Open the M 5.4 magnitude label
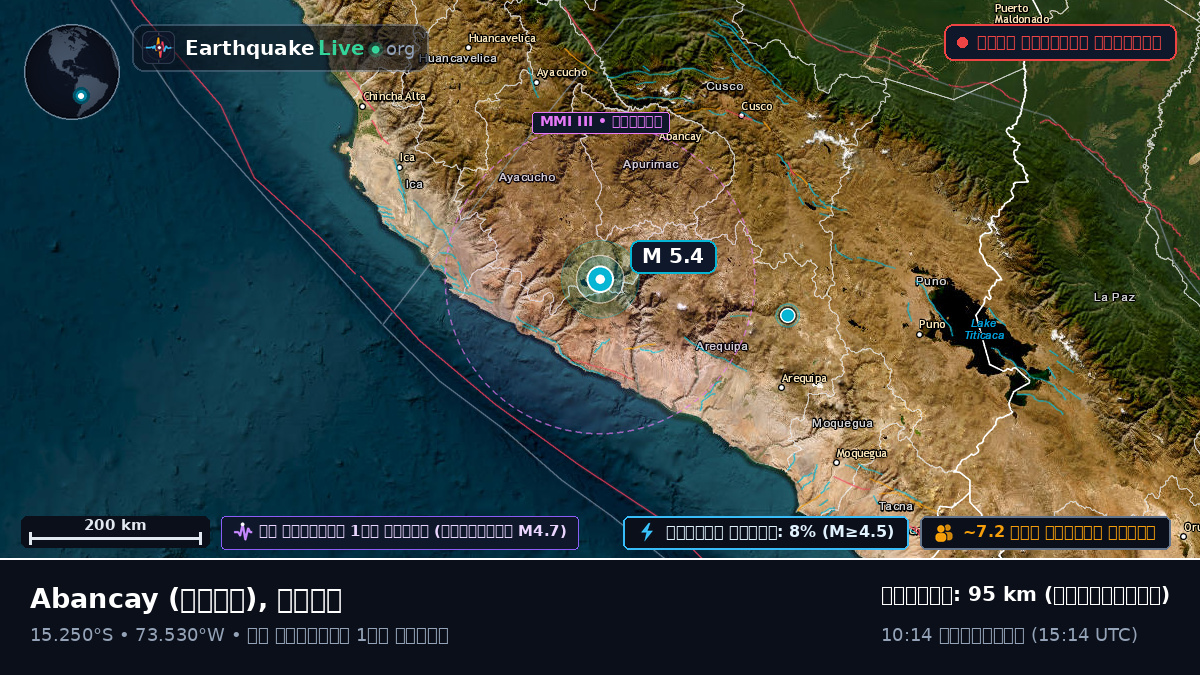 673,257
